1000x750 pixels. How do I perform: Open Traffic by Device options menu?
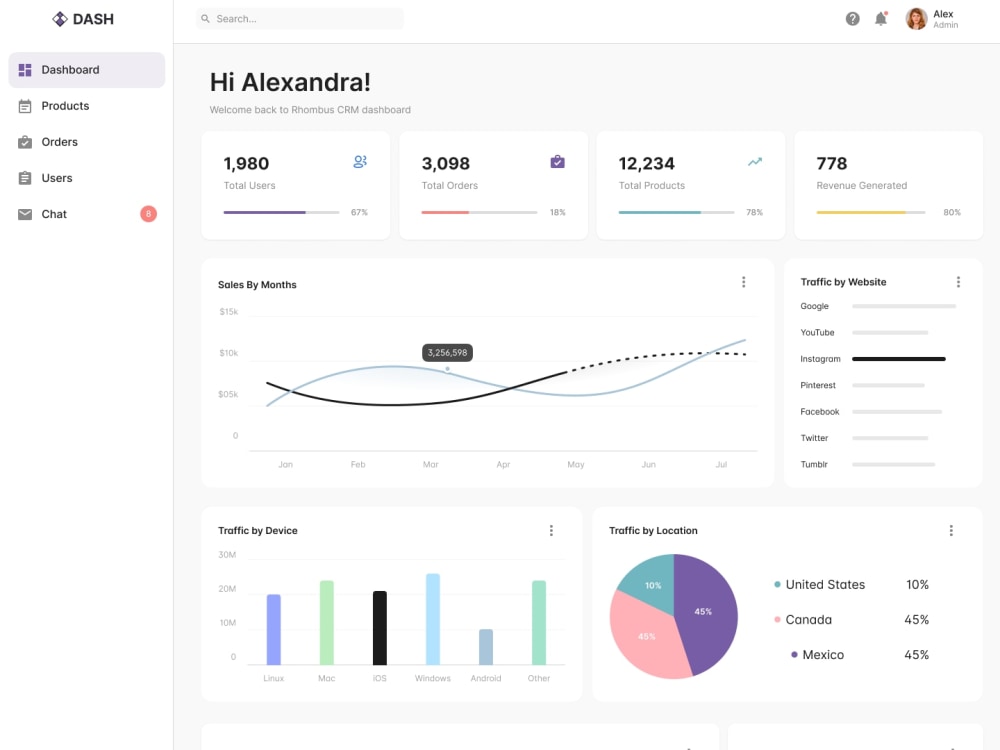[552, 531]
